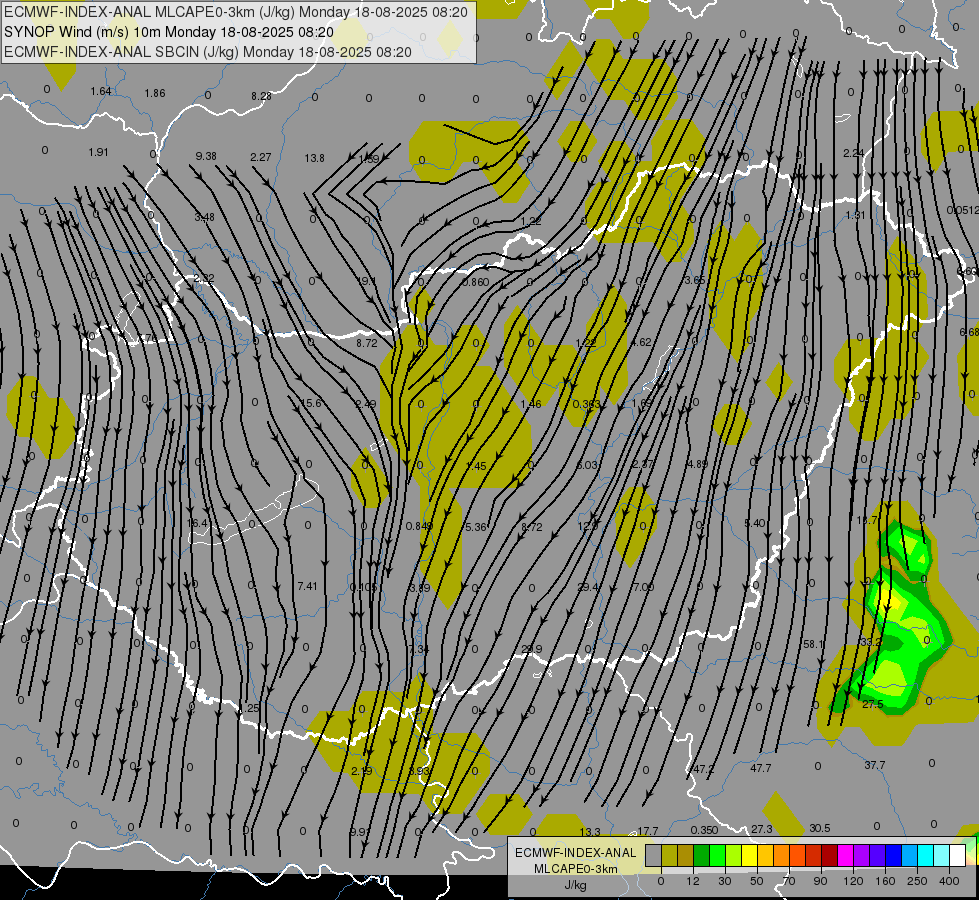Click the legend scale value 400
The width and height of the screenshot is (979, 900).
948,881
